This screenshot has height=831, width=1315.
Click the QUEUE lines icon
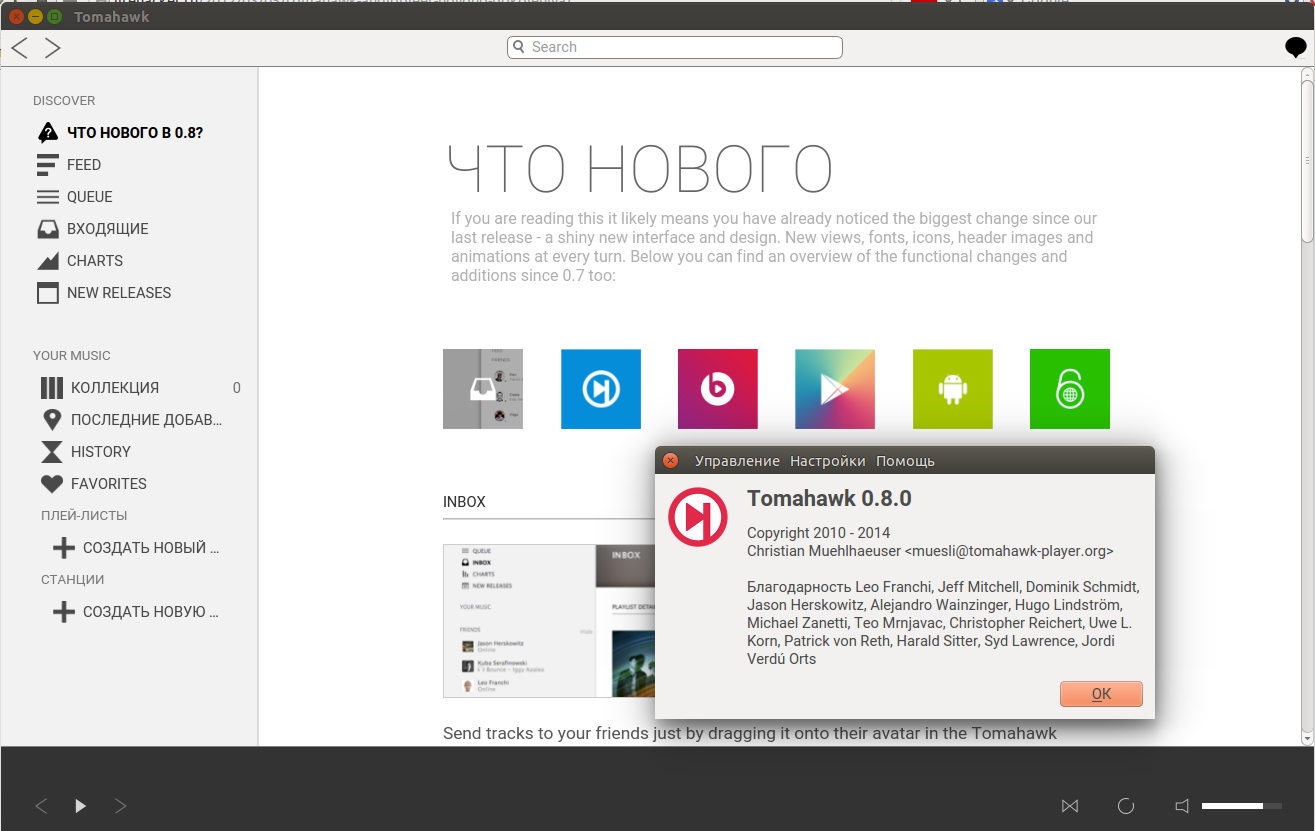point(48,197)
